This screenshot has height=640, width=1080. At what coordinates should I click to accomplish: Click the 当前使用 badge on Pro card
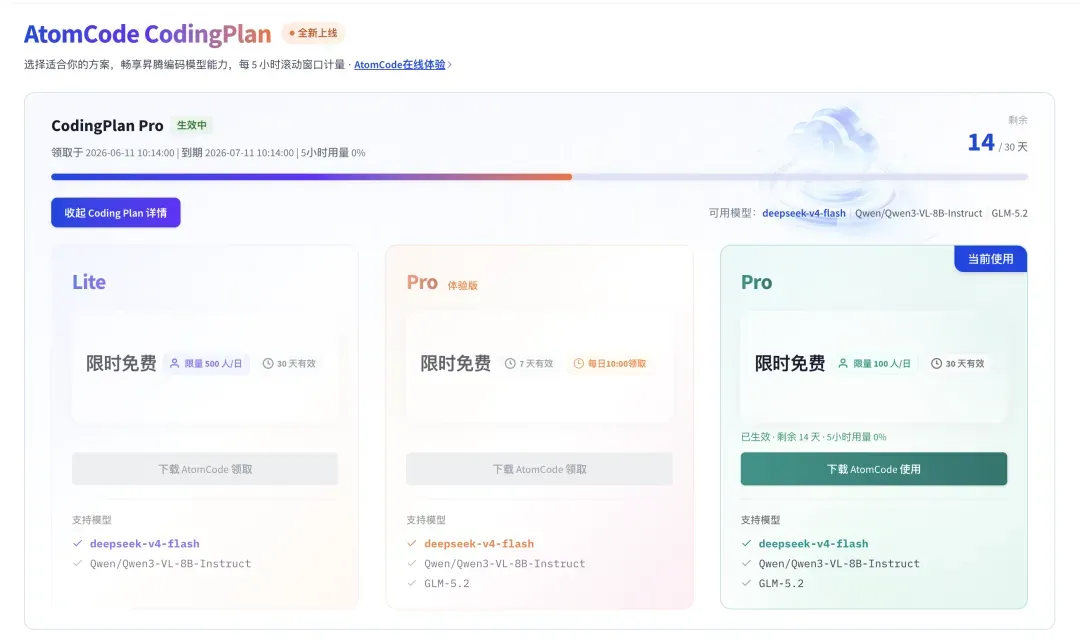pos(990,258)
